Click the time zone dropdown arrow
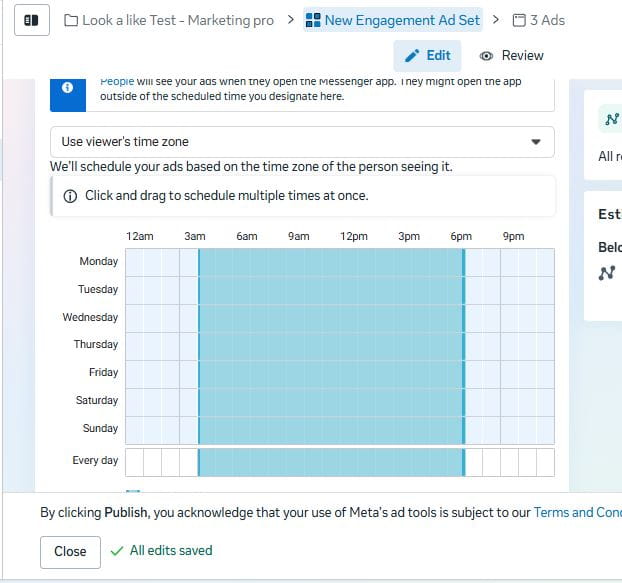Screen dimensions: 622x583 coord(536,142)
